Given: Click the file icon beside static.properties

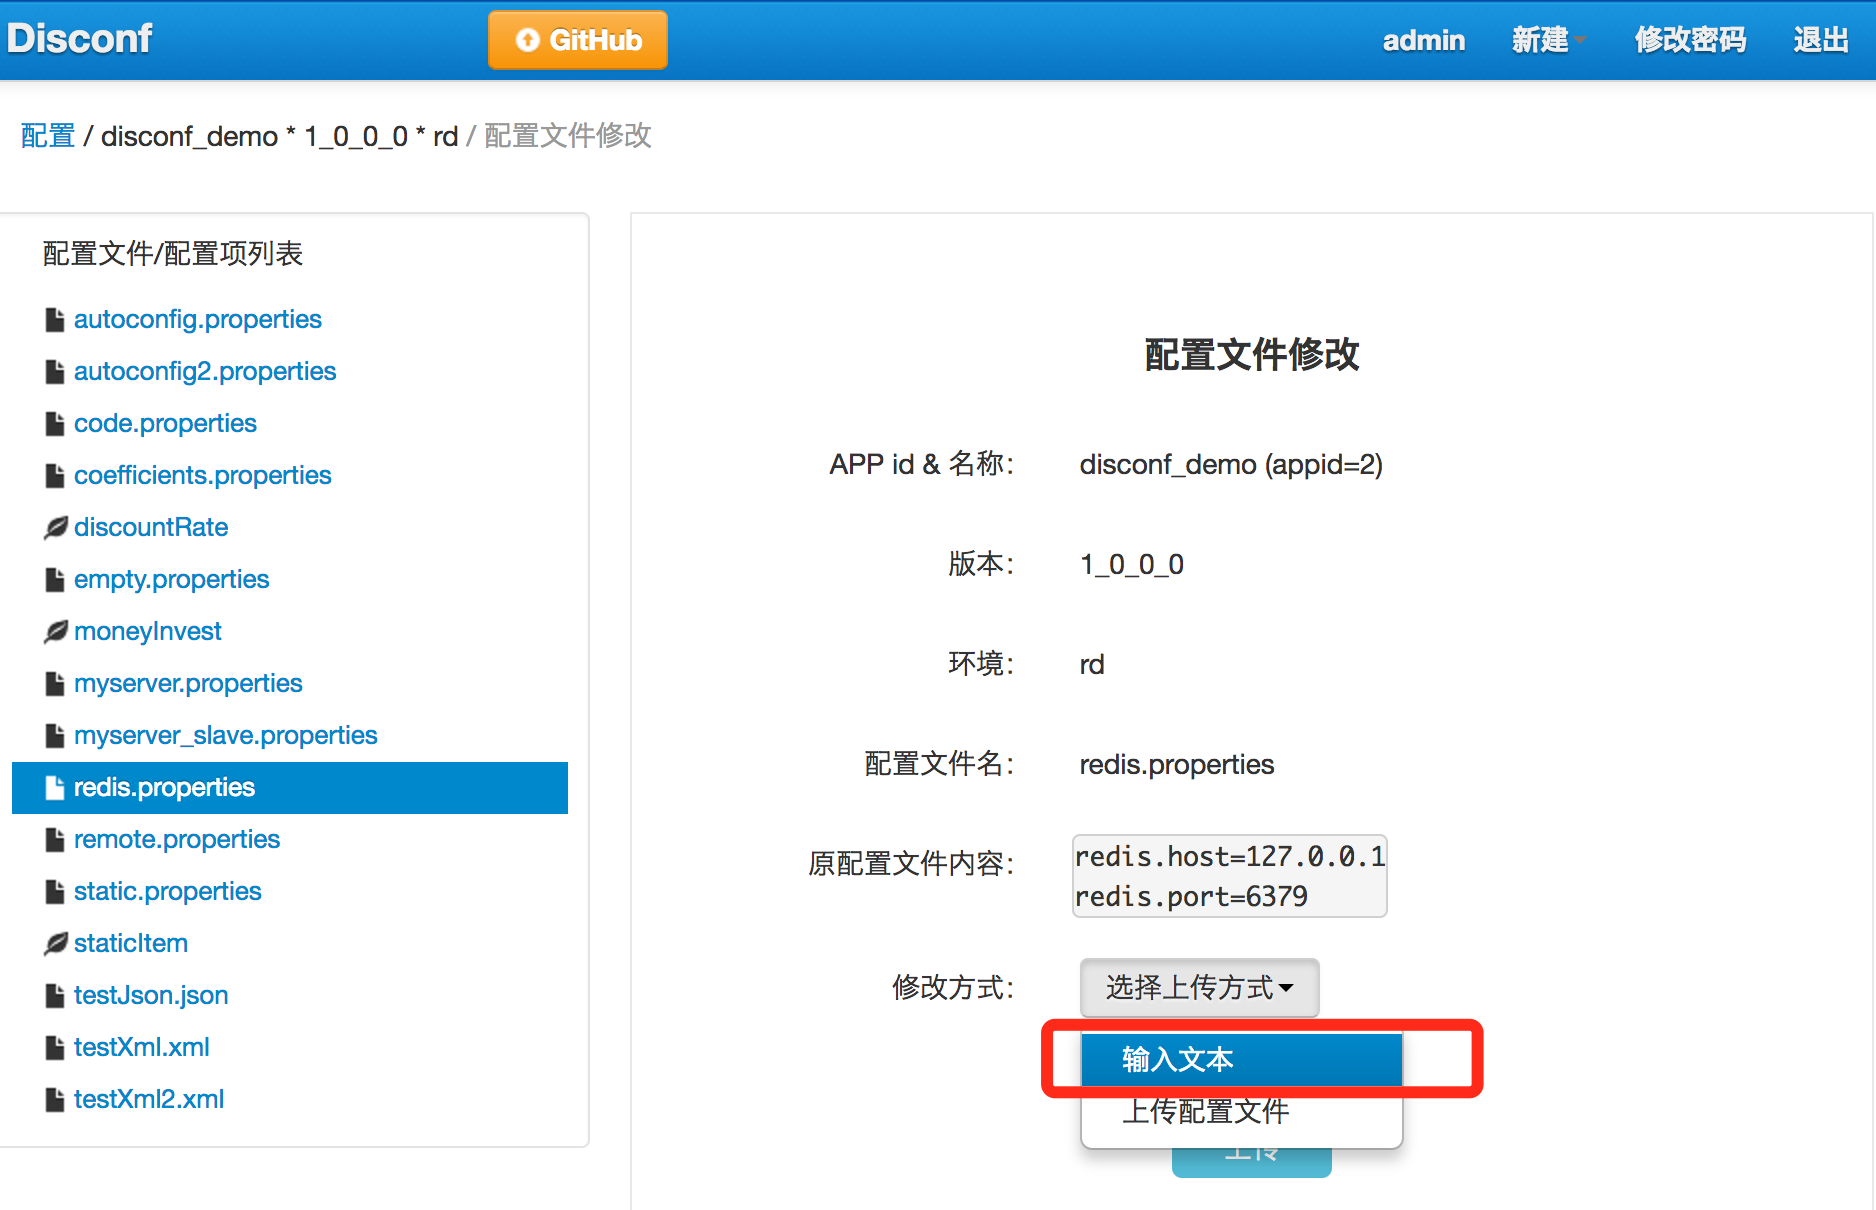Looking at the screenshot, I should [x=55, y=892].
